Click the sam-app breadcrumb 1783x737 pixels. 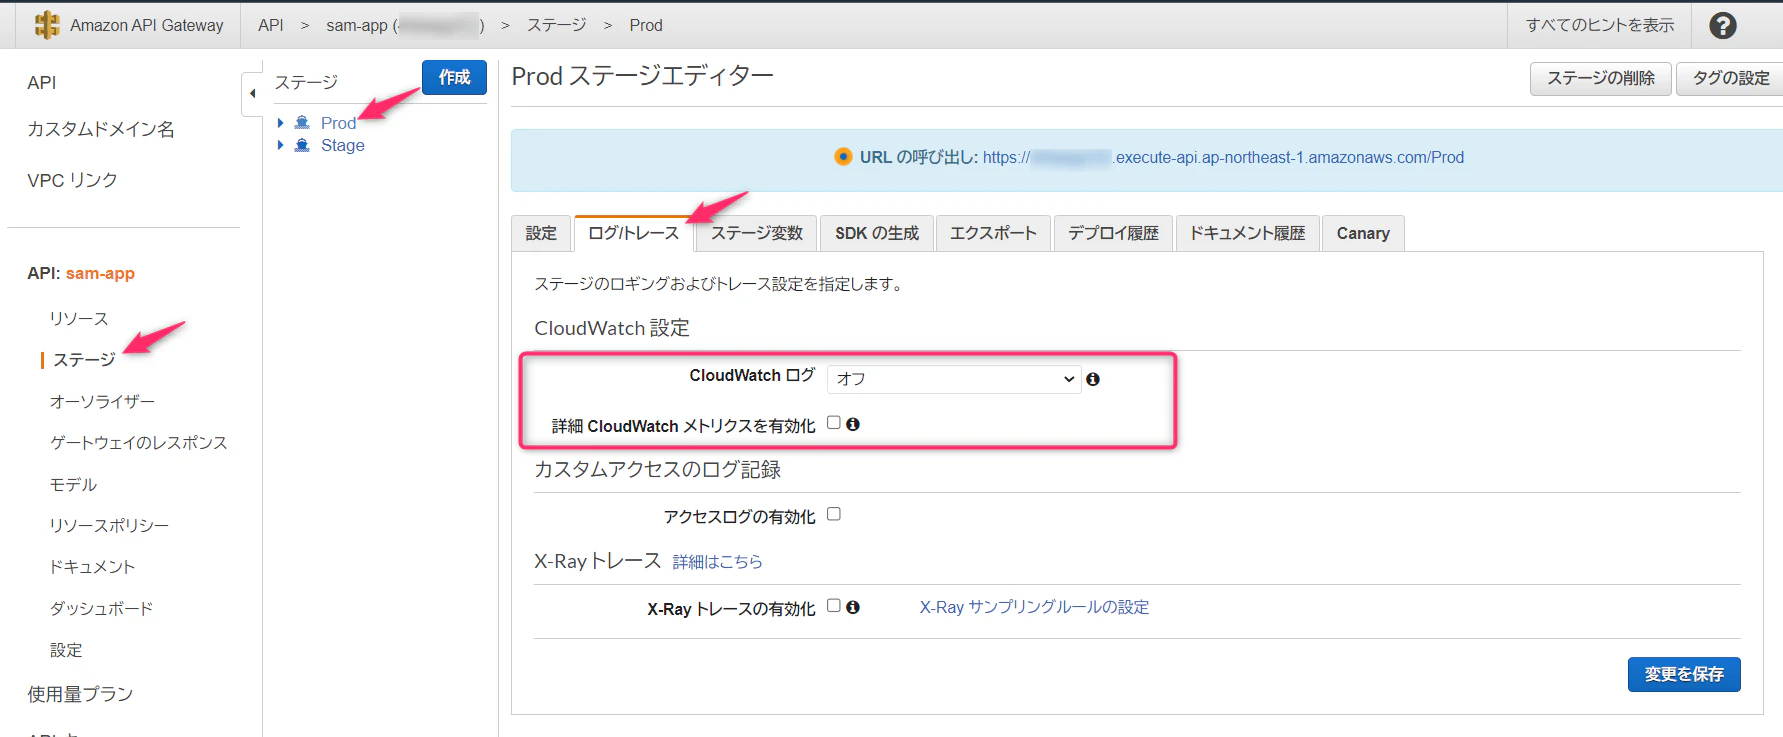[405, 25]
